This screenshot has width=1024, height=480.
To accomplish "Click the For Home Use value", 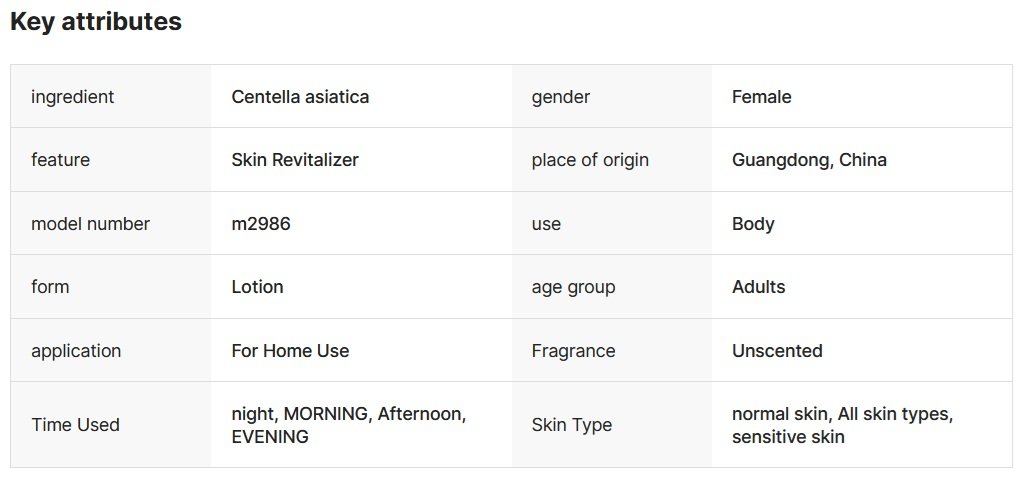I will pos(290,351).
